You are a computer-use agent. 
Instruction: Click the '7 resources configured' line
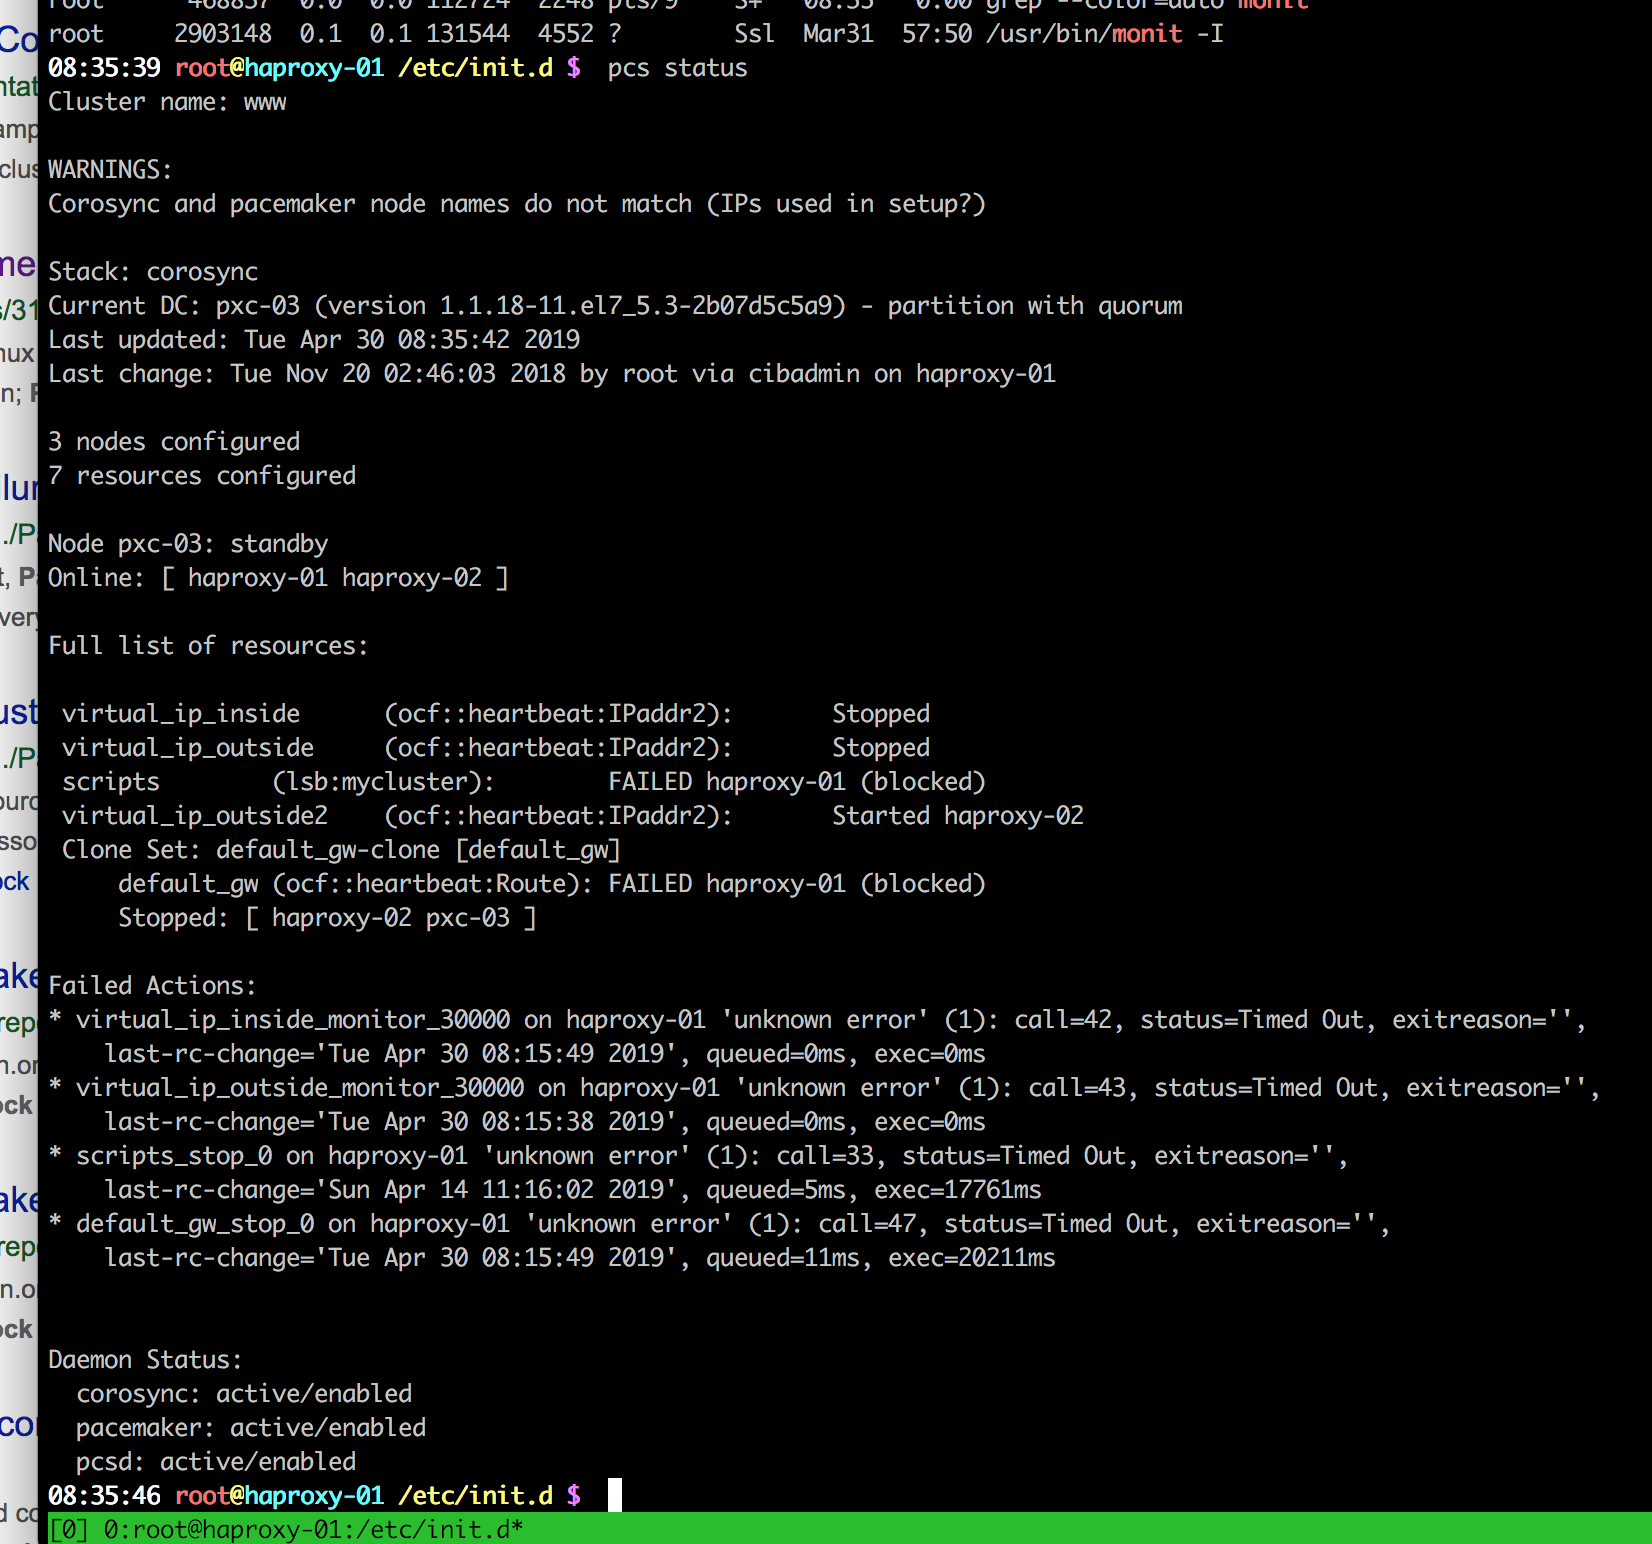(202, 476)
